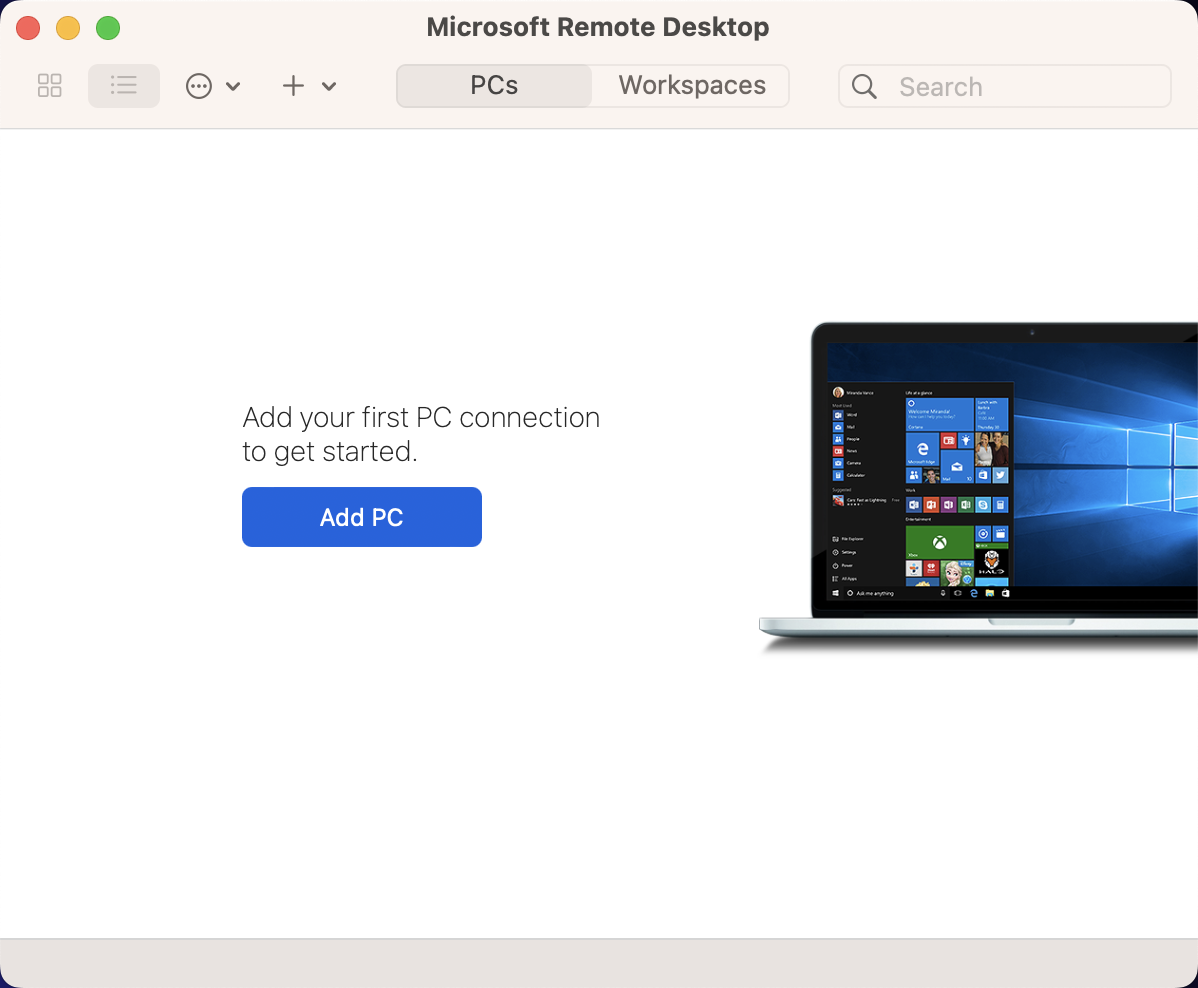This screenshot has height=988, width=1198.
Task: Switch to list view layout
Action: click(x=124, y=86)
